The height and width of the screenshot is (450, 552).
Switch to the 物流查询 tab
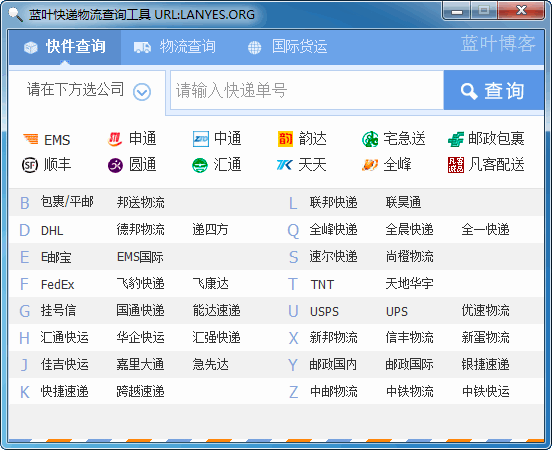pos(175,47)
